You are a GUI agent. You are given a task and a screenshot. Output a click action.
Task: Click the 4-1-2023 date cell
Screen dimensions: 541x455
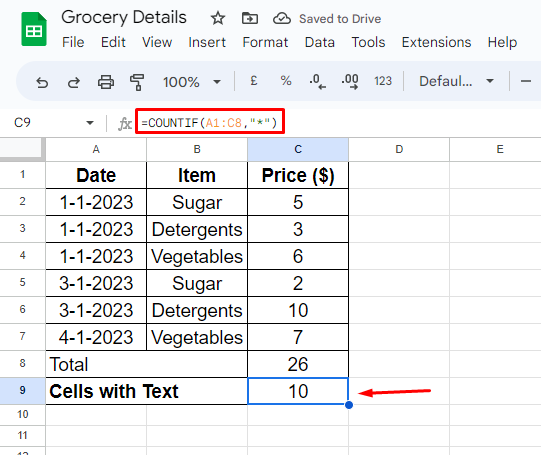click(x=96, y=337)
